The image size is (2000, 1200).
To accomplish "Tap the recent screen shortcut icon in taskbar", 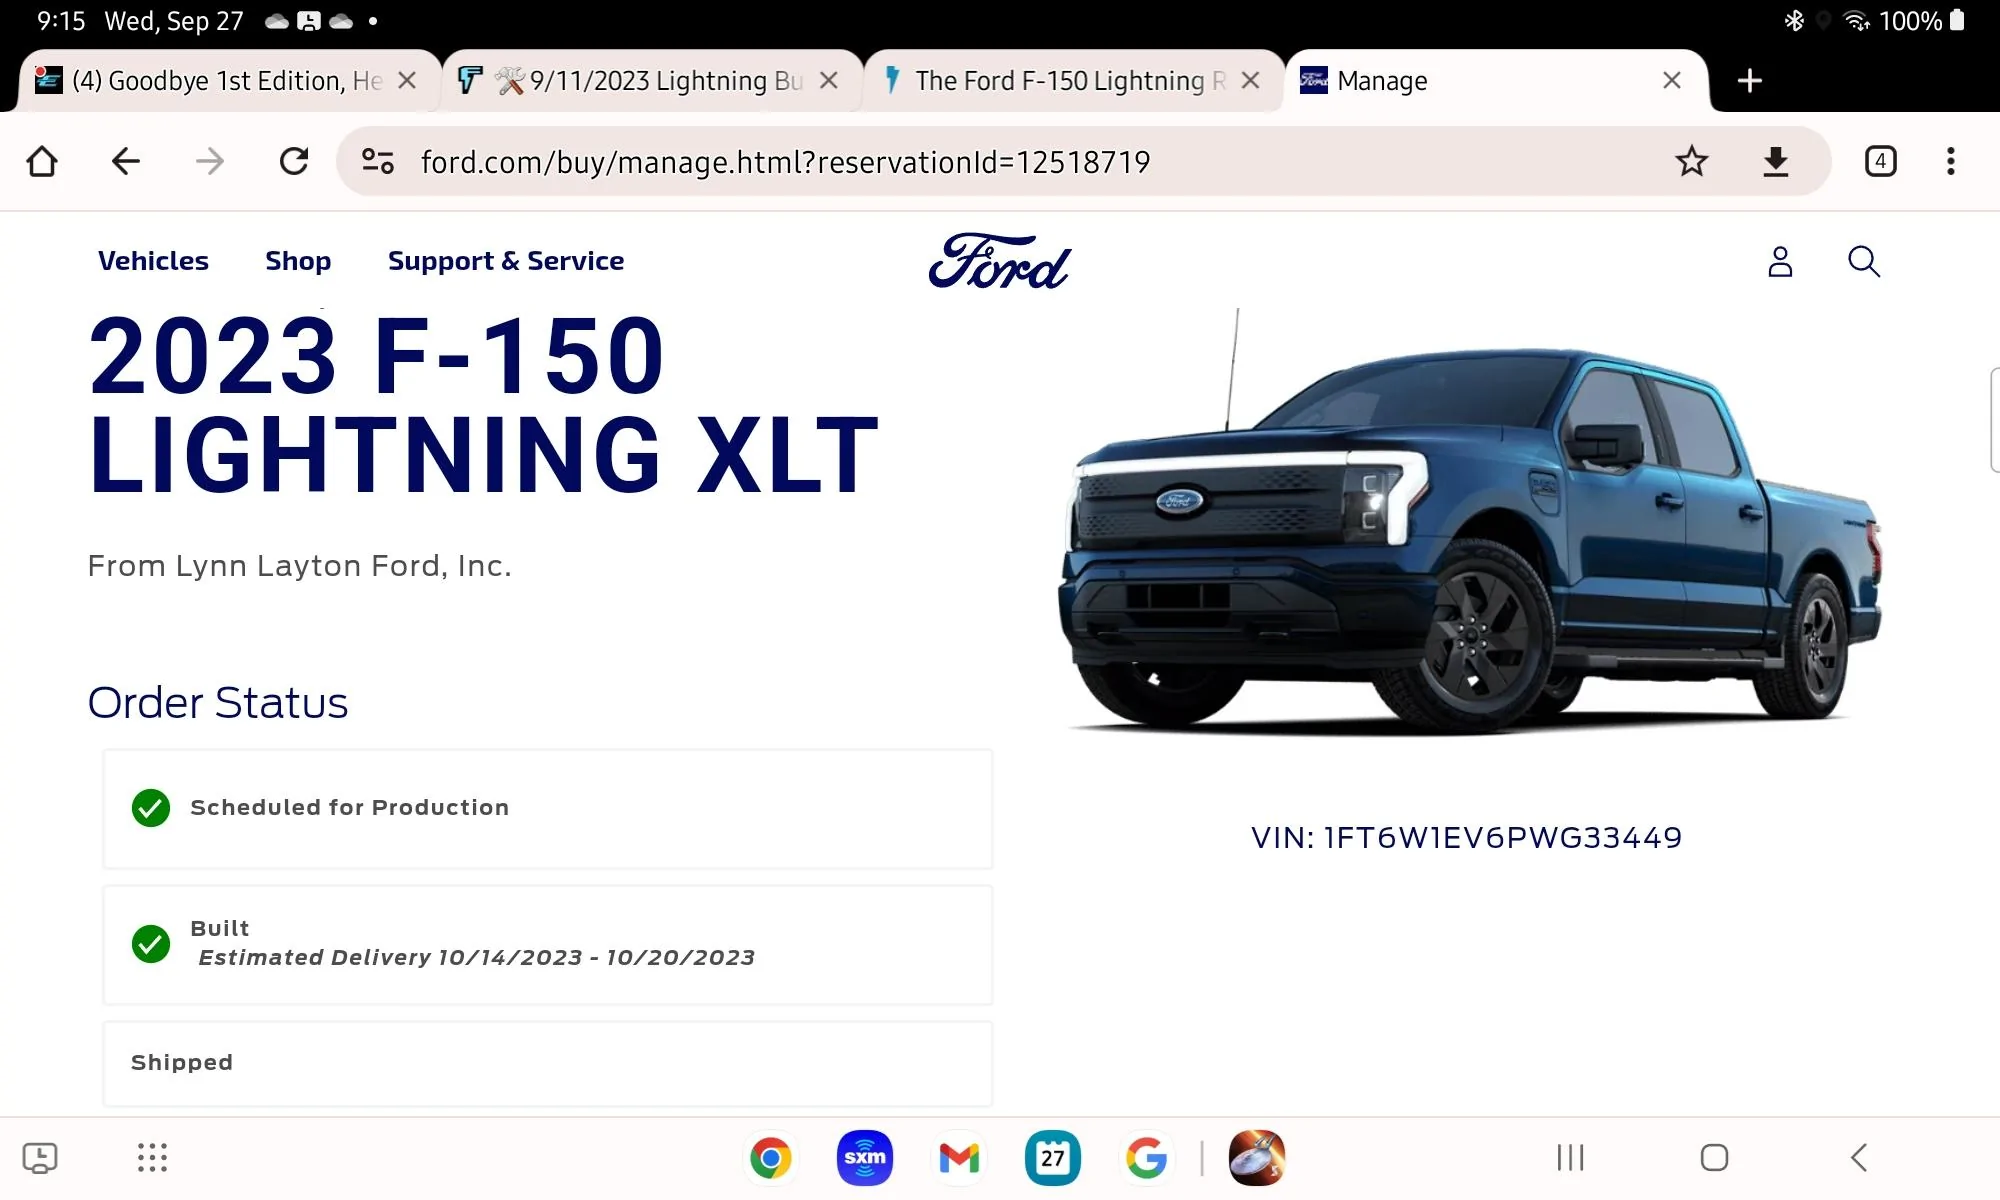I will [x=40, y=1158].
